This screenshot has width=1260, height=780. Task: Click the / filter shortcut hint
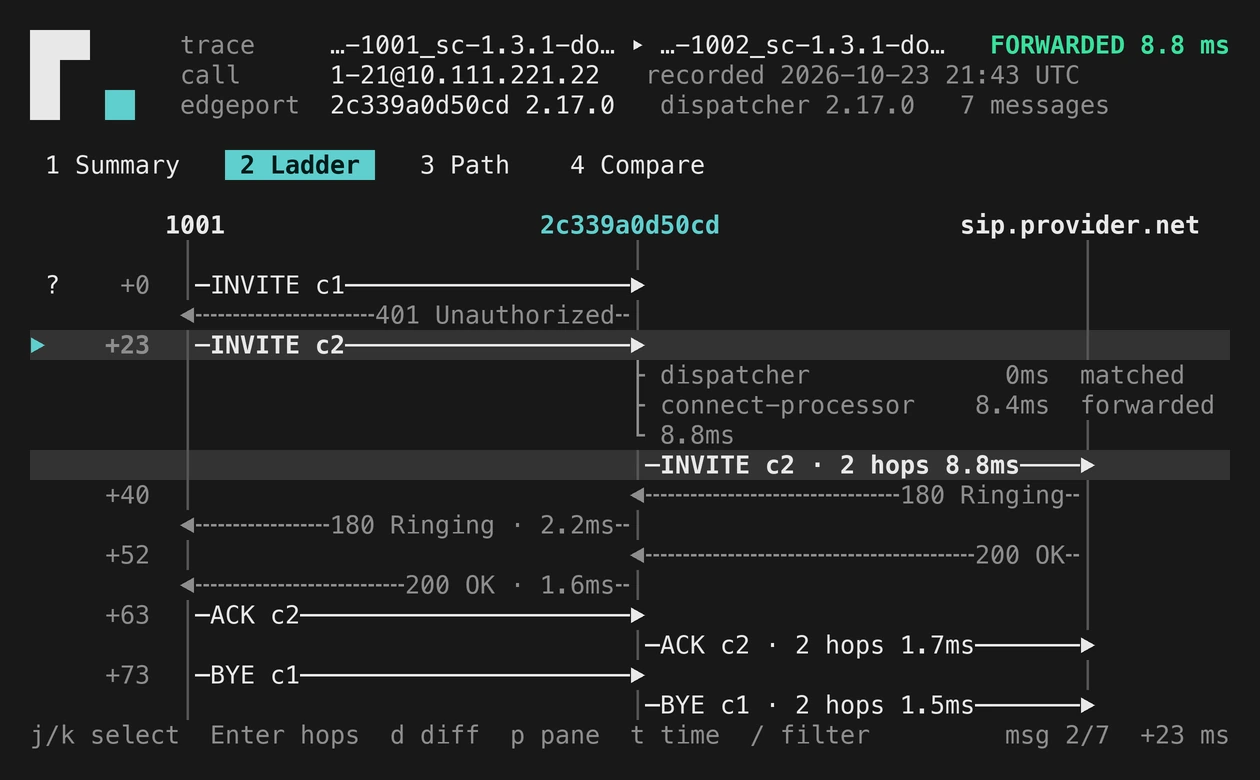[810, 735]
